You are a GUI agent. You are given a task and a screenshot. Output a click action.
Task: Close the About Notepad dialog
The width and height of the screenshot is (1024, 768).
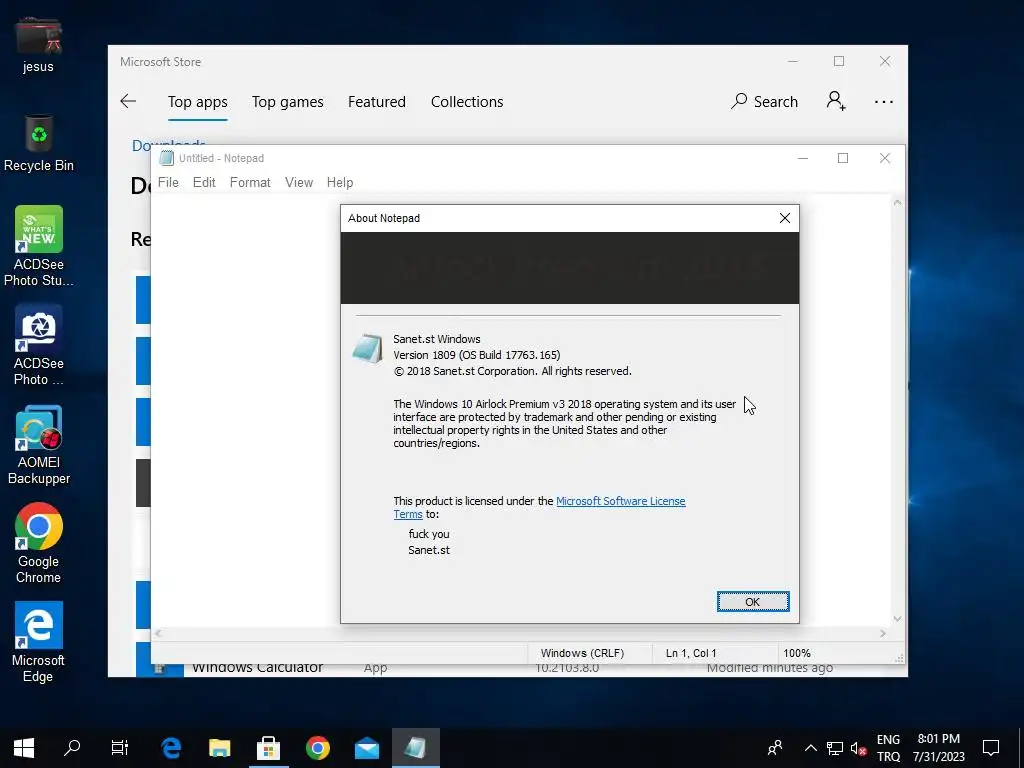(784, 218)
